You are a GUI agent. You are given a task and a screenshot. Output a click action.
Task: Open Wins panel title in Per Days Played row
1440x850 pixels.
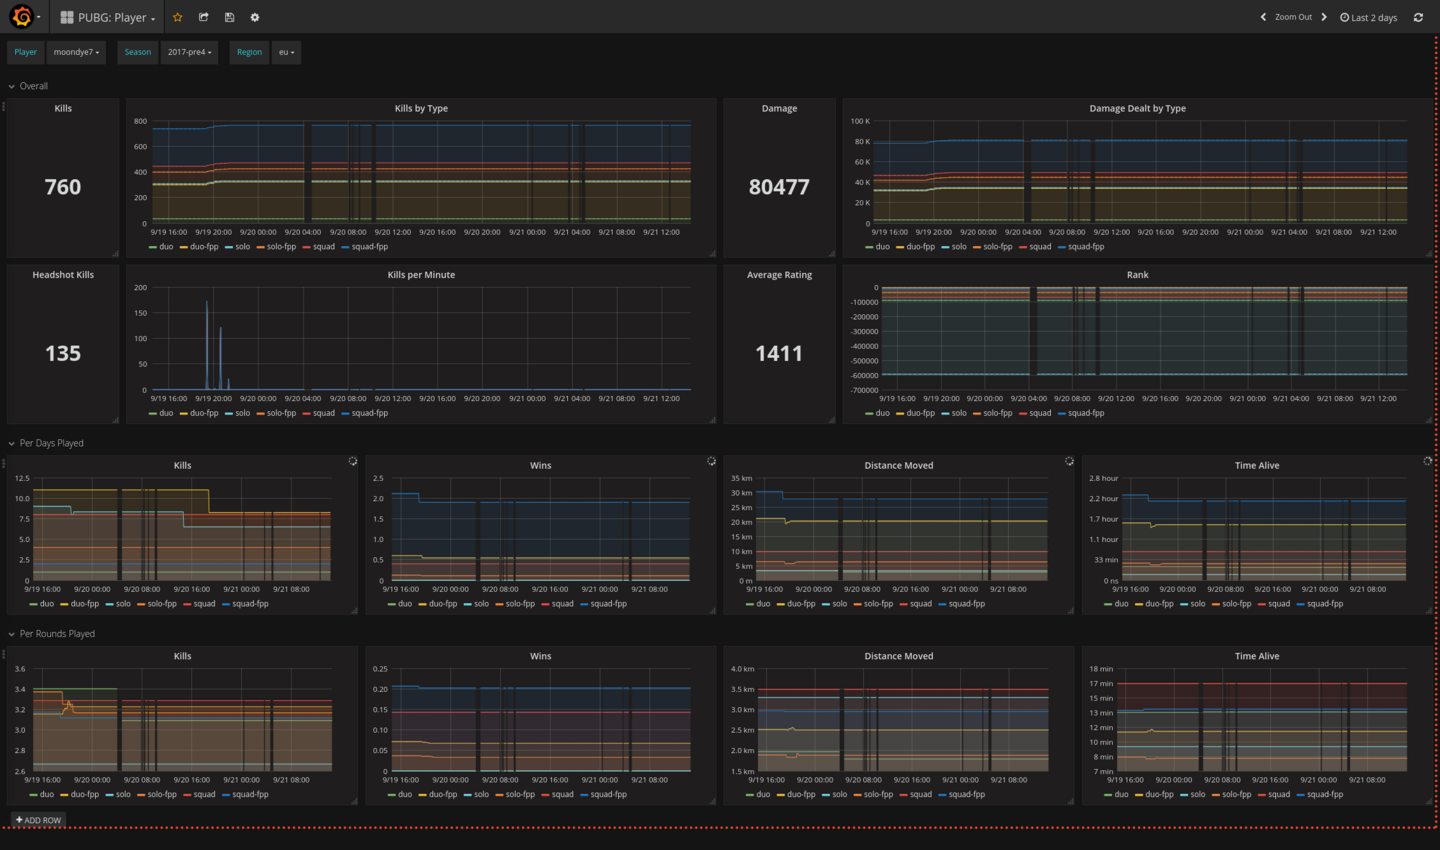pos(541,465)
